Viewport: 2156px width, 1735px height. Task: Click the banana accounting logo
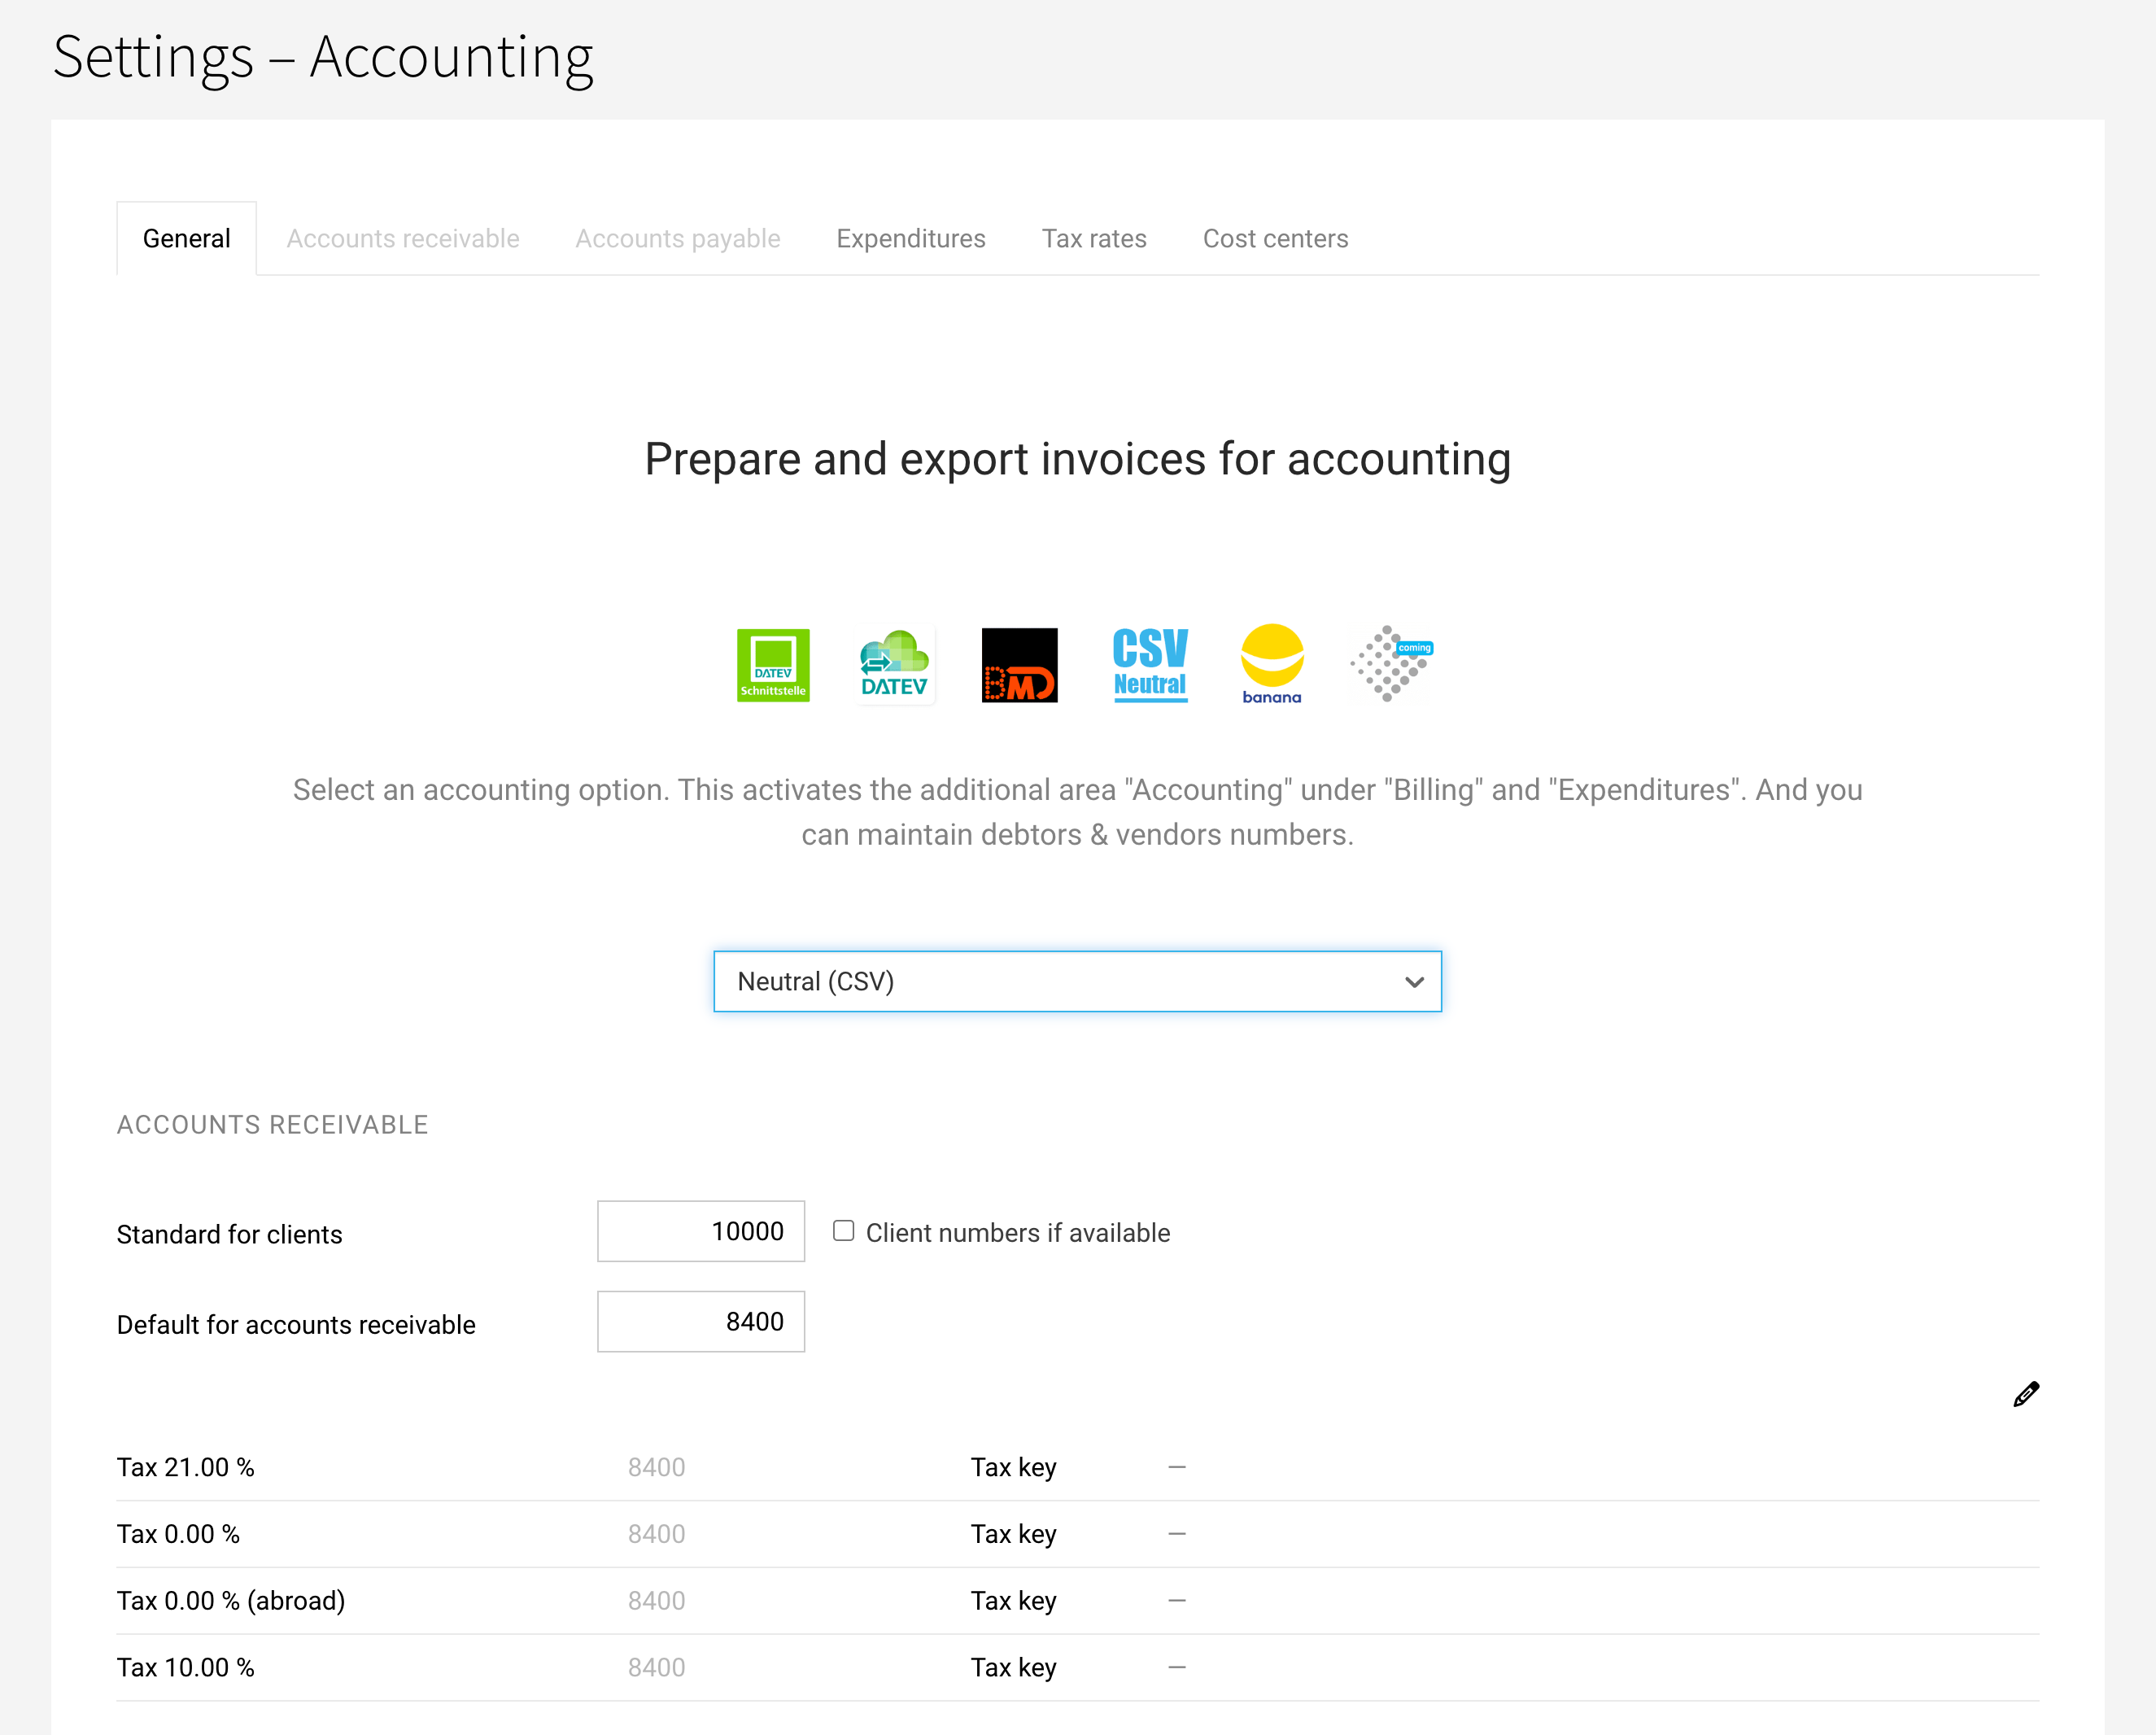pyautogui.click(x=1272, y=665)
